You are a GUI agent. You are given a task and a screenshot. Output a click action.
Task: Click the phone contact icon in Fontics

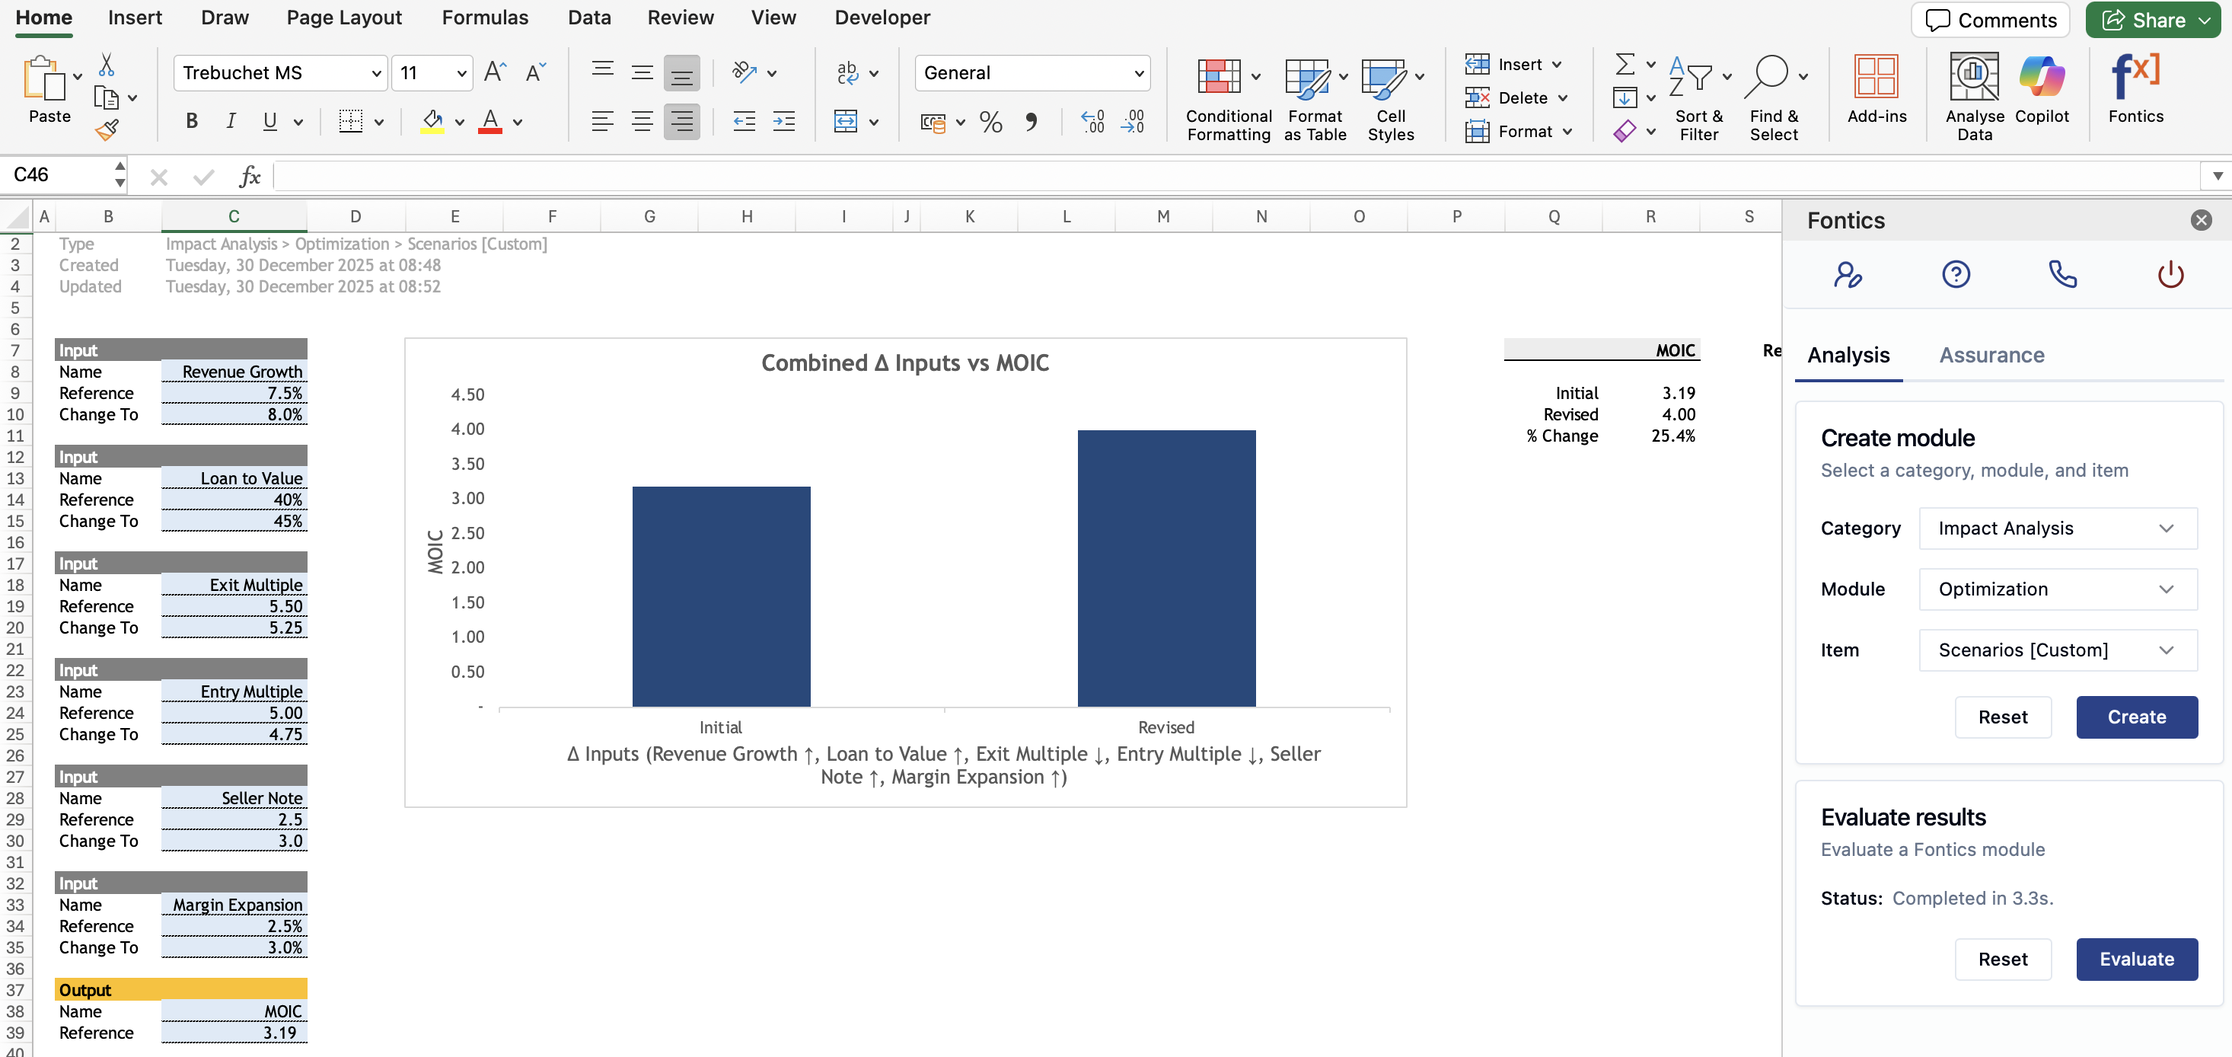(2062, 274)
